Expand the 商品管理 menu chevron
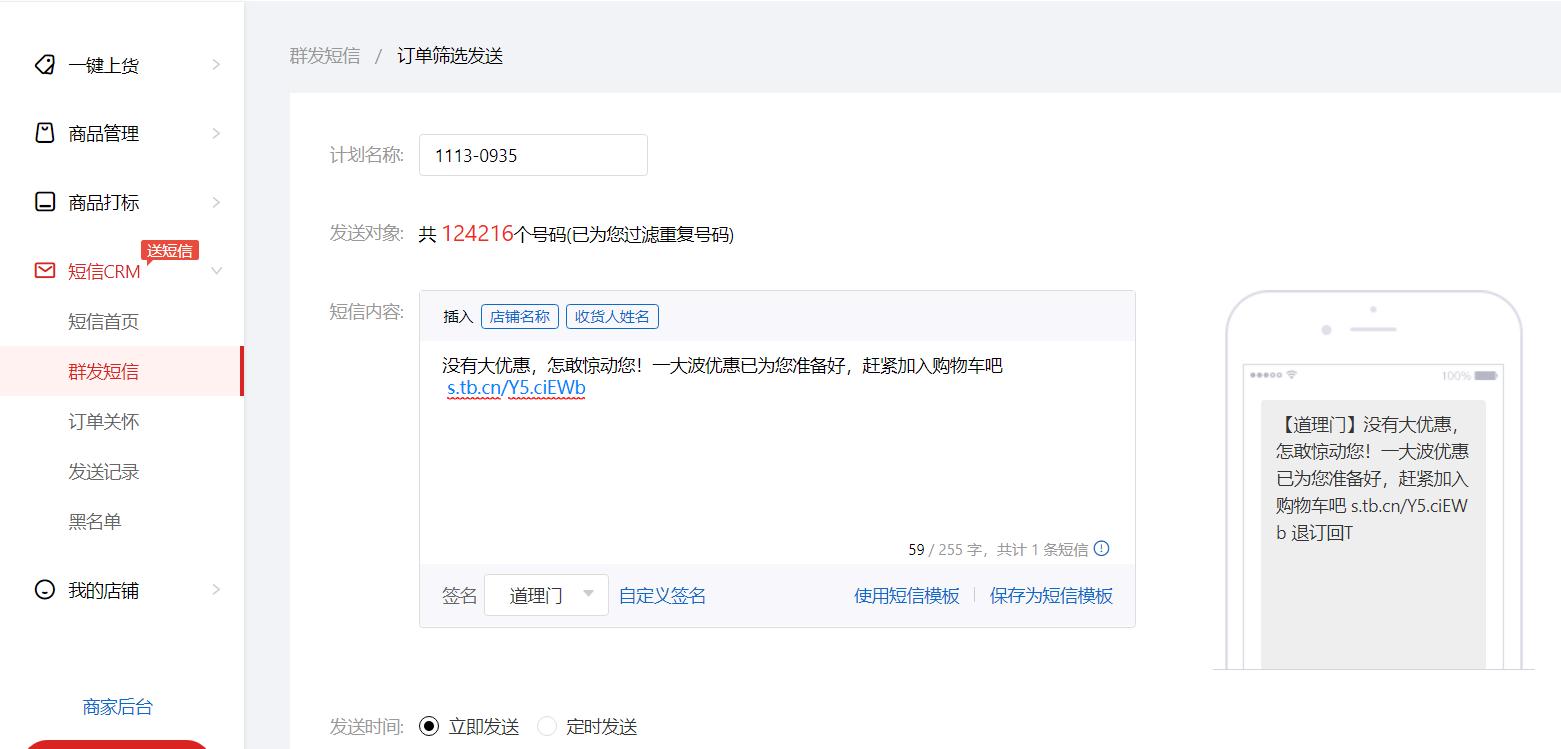Viewport: 1561px width, 749px height. tap(217, 133)
